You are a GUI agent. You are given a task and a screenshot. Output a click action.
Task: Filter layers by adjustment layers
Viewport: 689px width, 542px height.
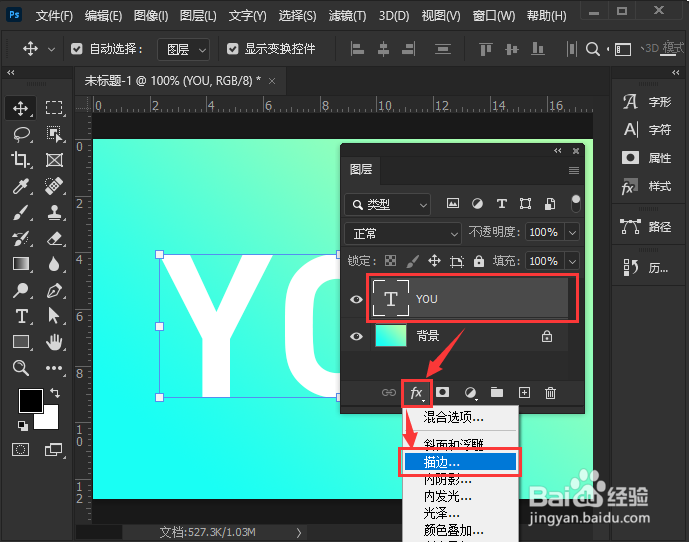477,204
